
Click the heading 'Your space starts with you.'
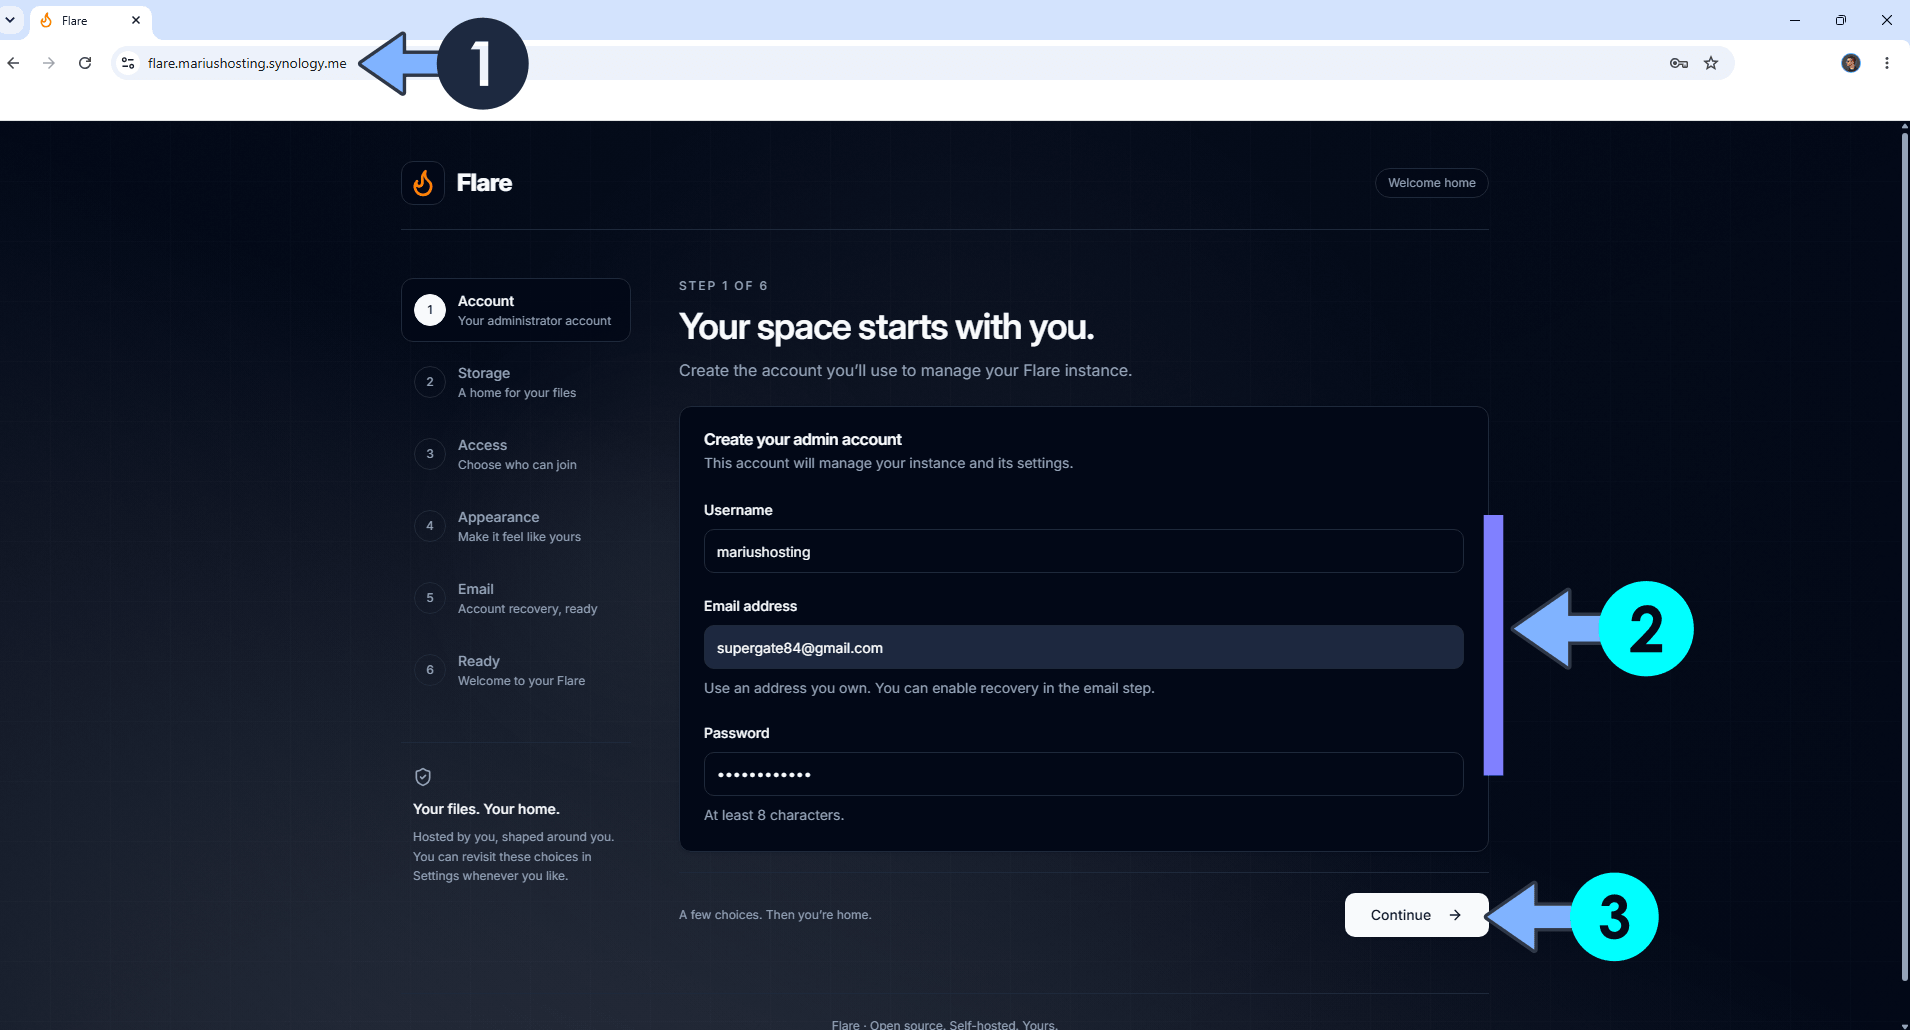click(886, 327)
